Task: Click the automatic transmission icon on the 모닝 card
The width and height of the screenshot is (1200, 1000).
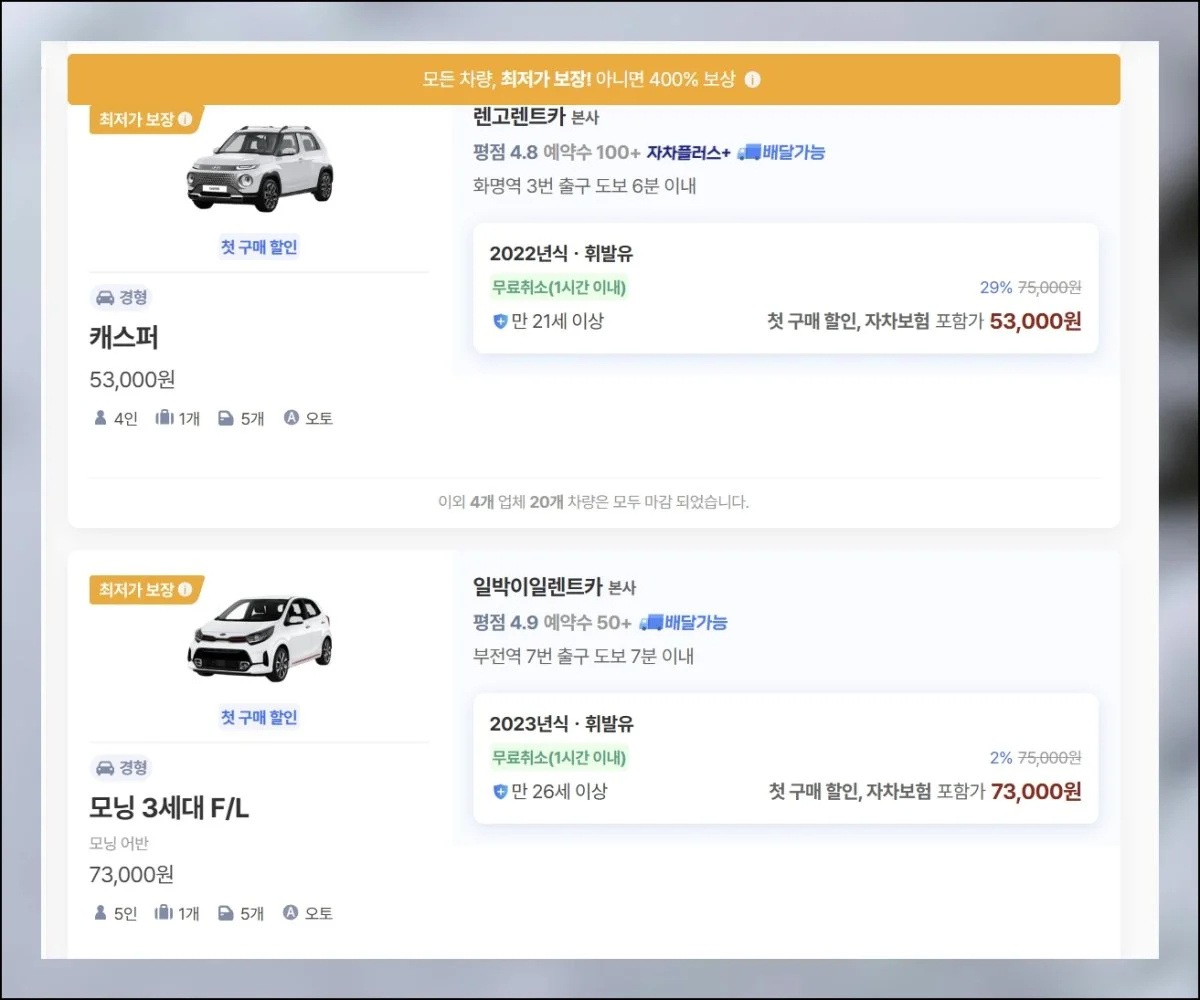Action: (291, 912)
